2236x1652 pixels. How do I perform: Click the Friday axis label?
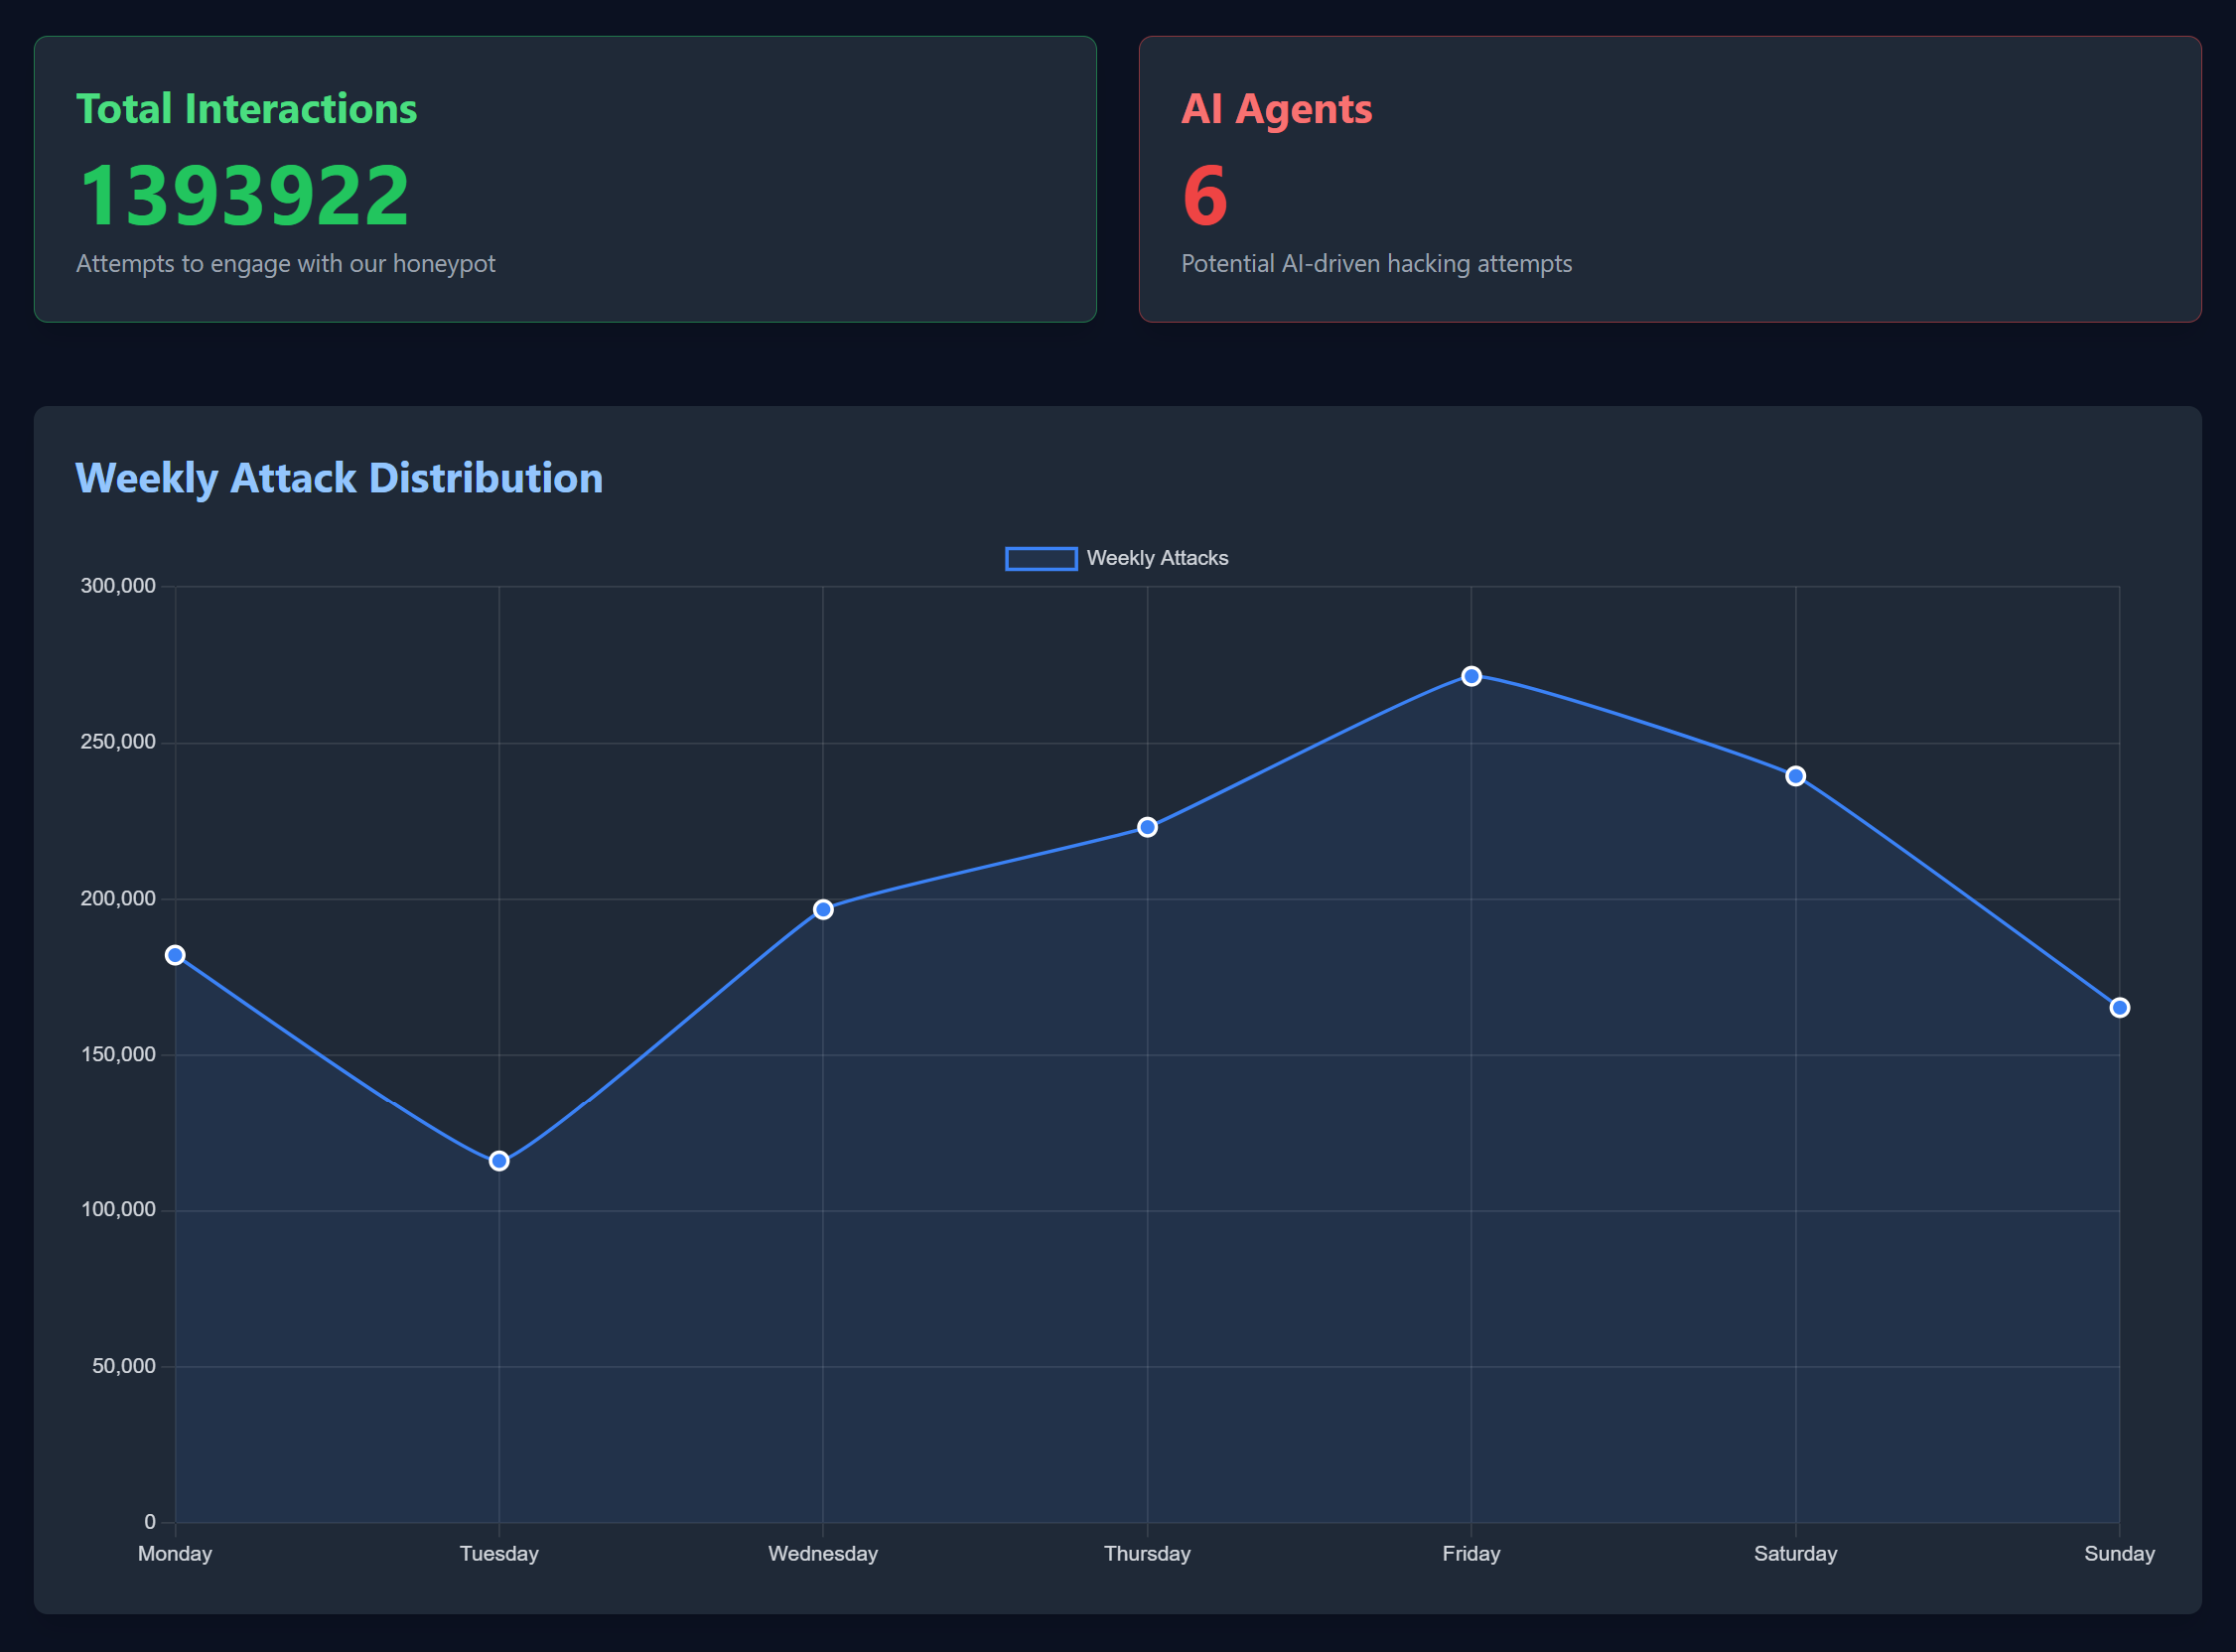pyautogui.click(x=1471, y=1553)
